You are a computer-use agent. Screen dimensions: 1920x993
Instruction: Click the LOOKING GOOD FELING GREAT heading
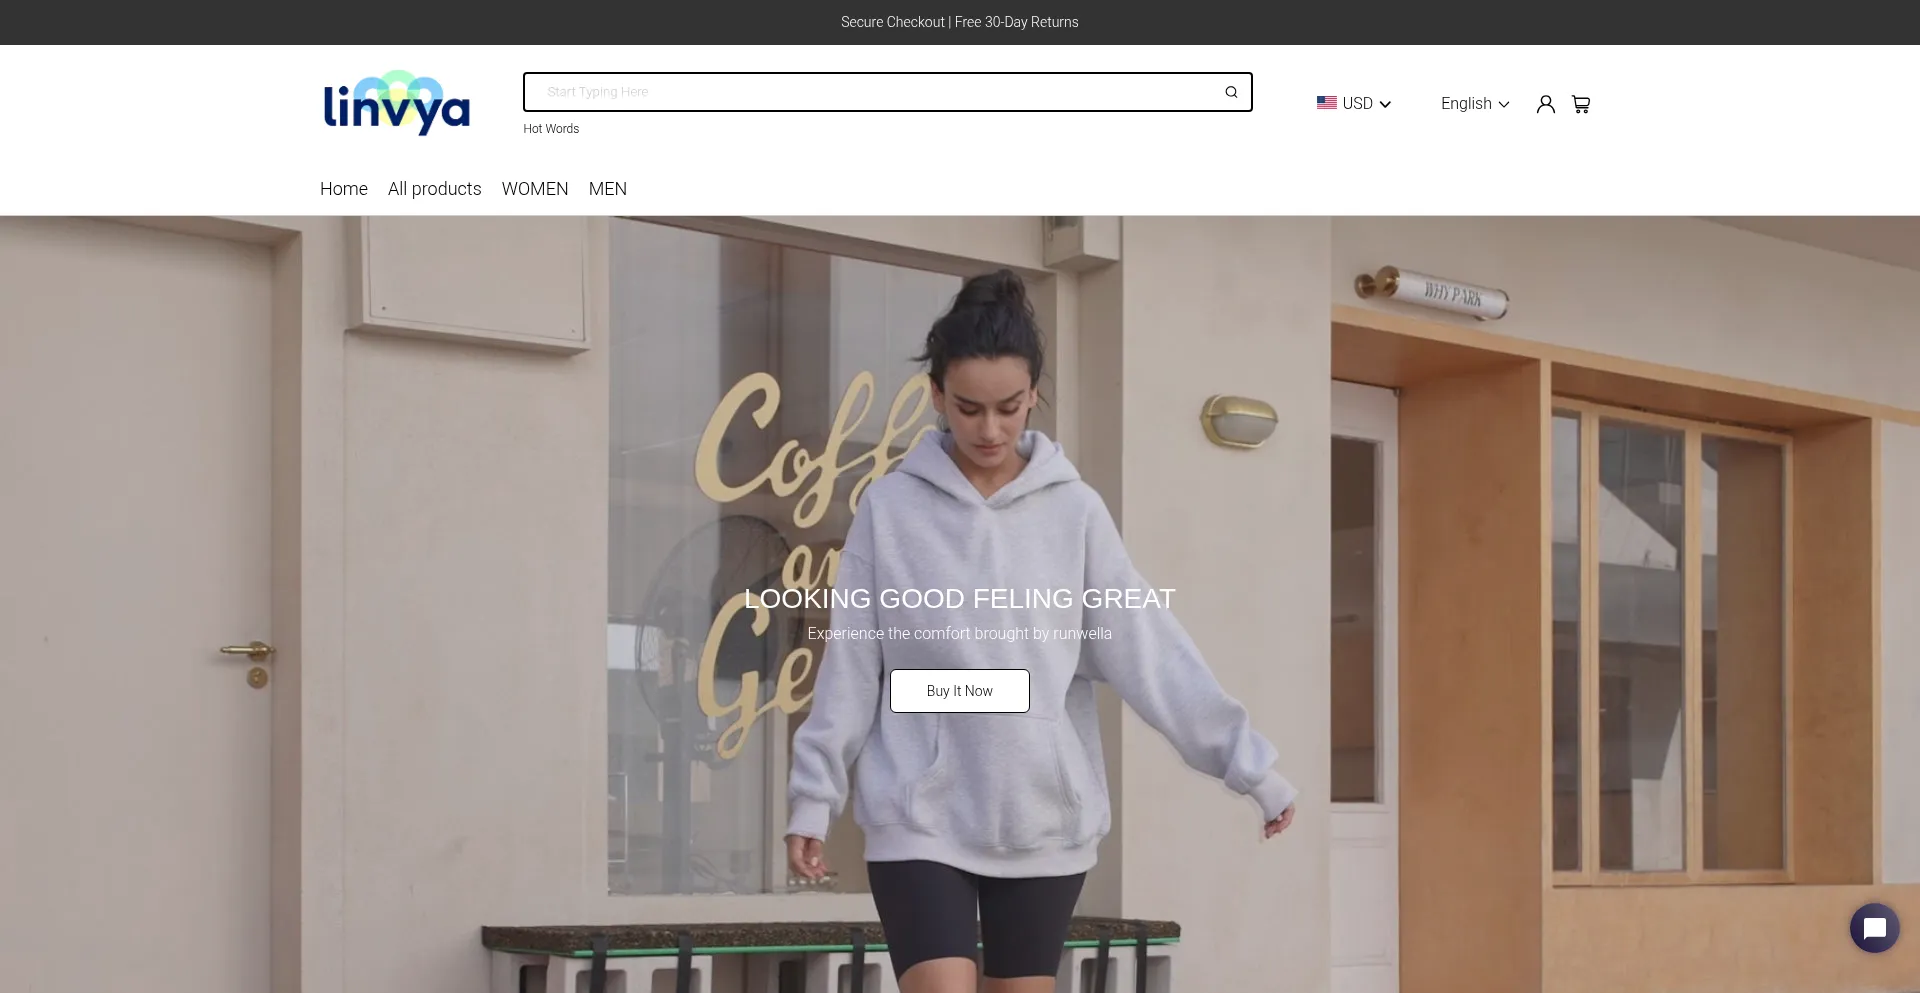click(x=959, y=598)
